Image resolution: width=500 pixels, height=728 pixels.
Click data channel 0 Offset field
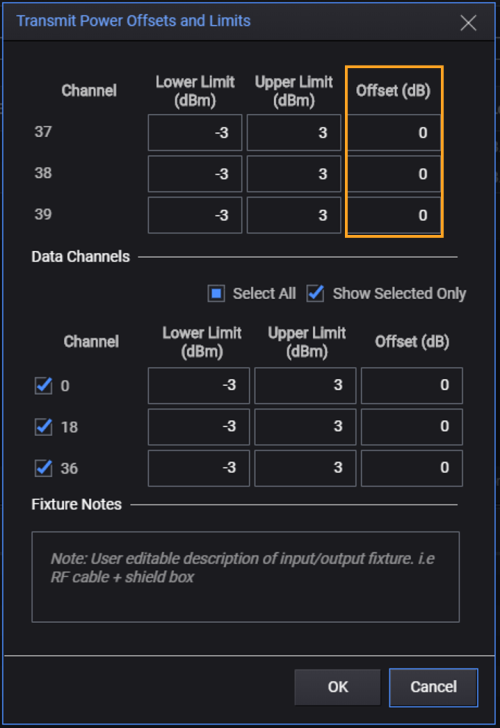click(412, 385)
